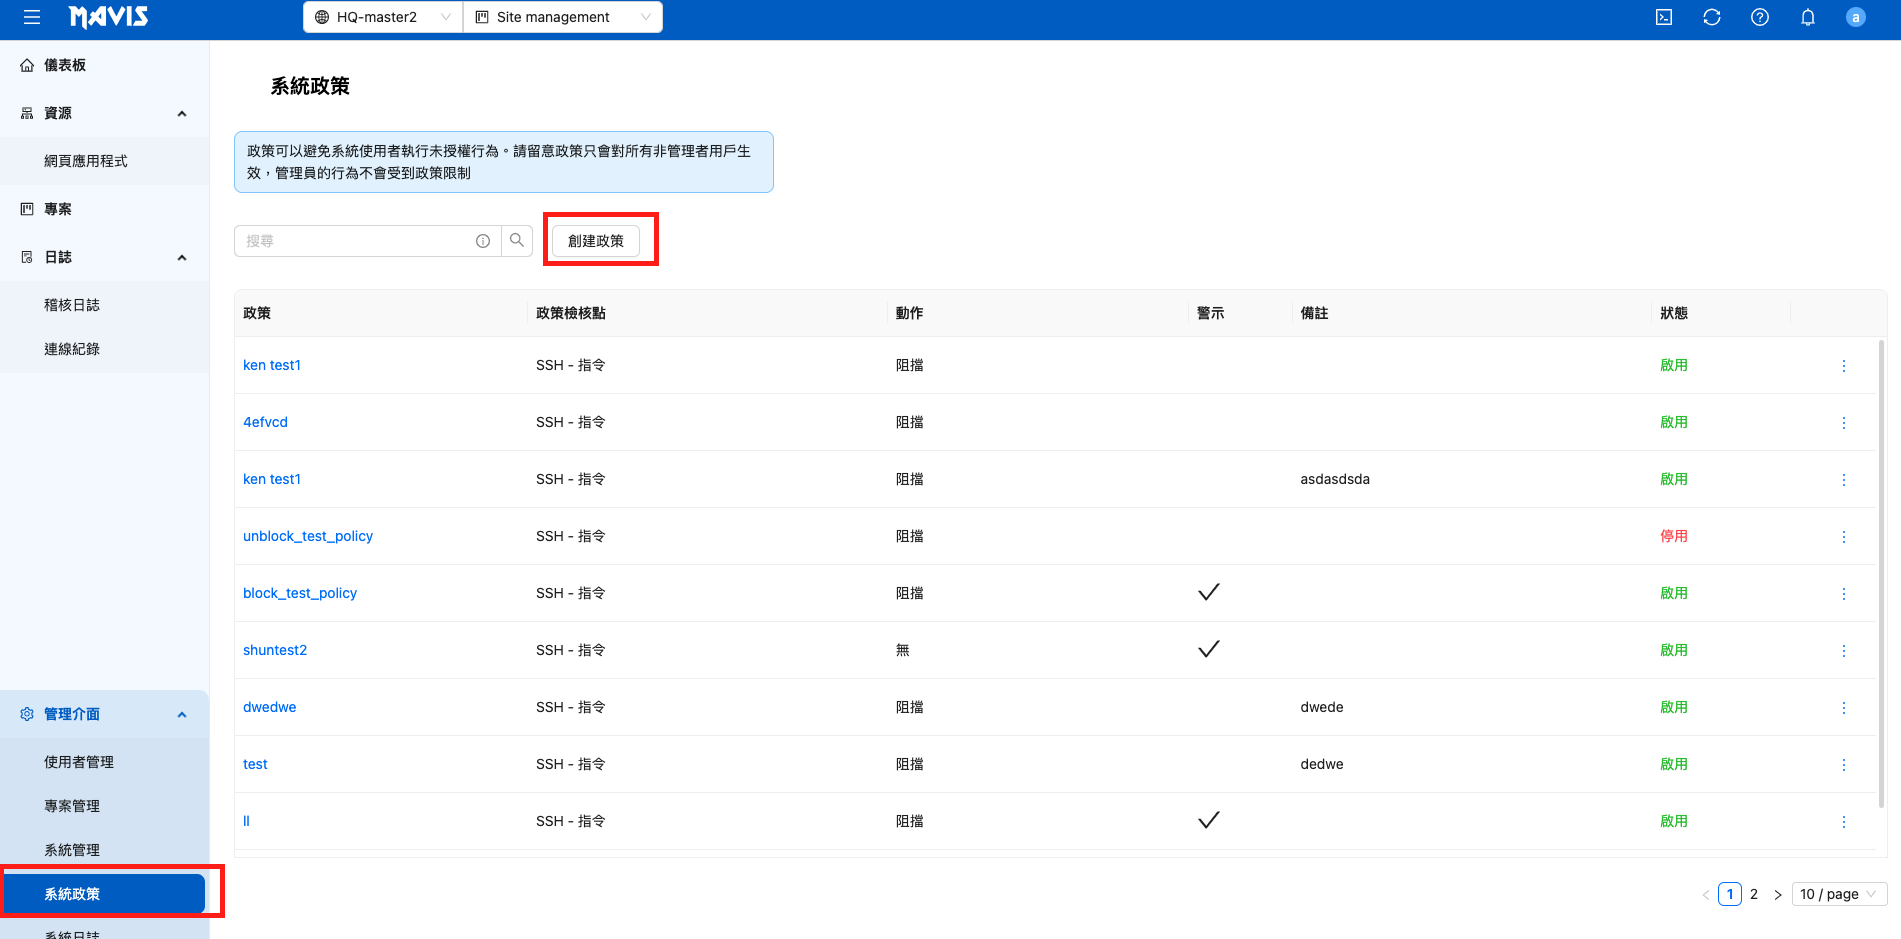Open the block_test_policy link
This screenshot has width=1901, height=939.
click(300, 593)
